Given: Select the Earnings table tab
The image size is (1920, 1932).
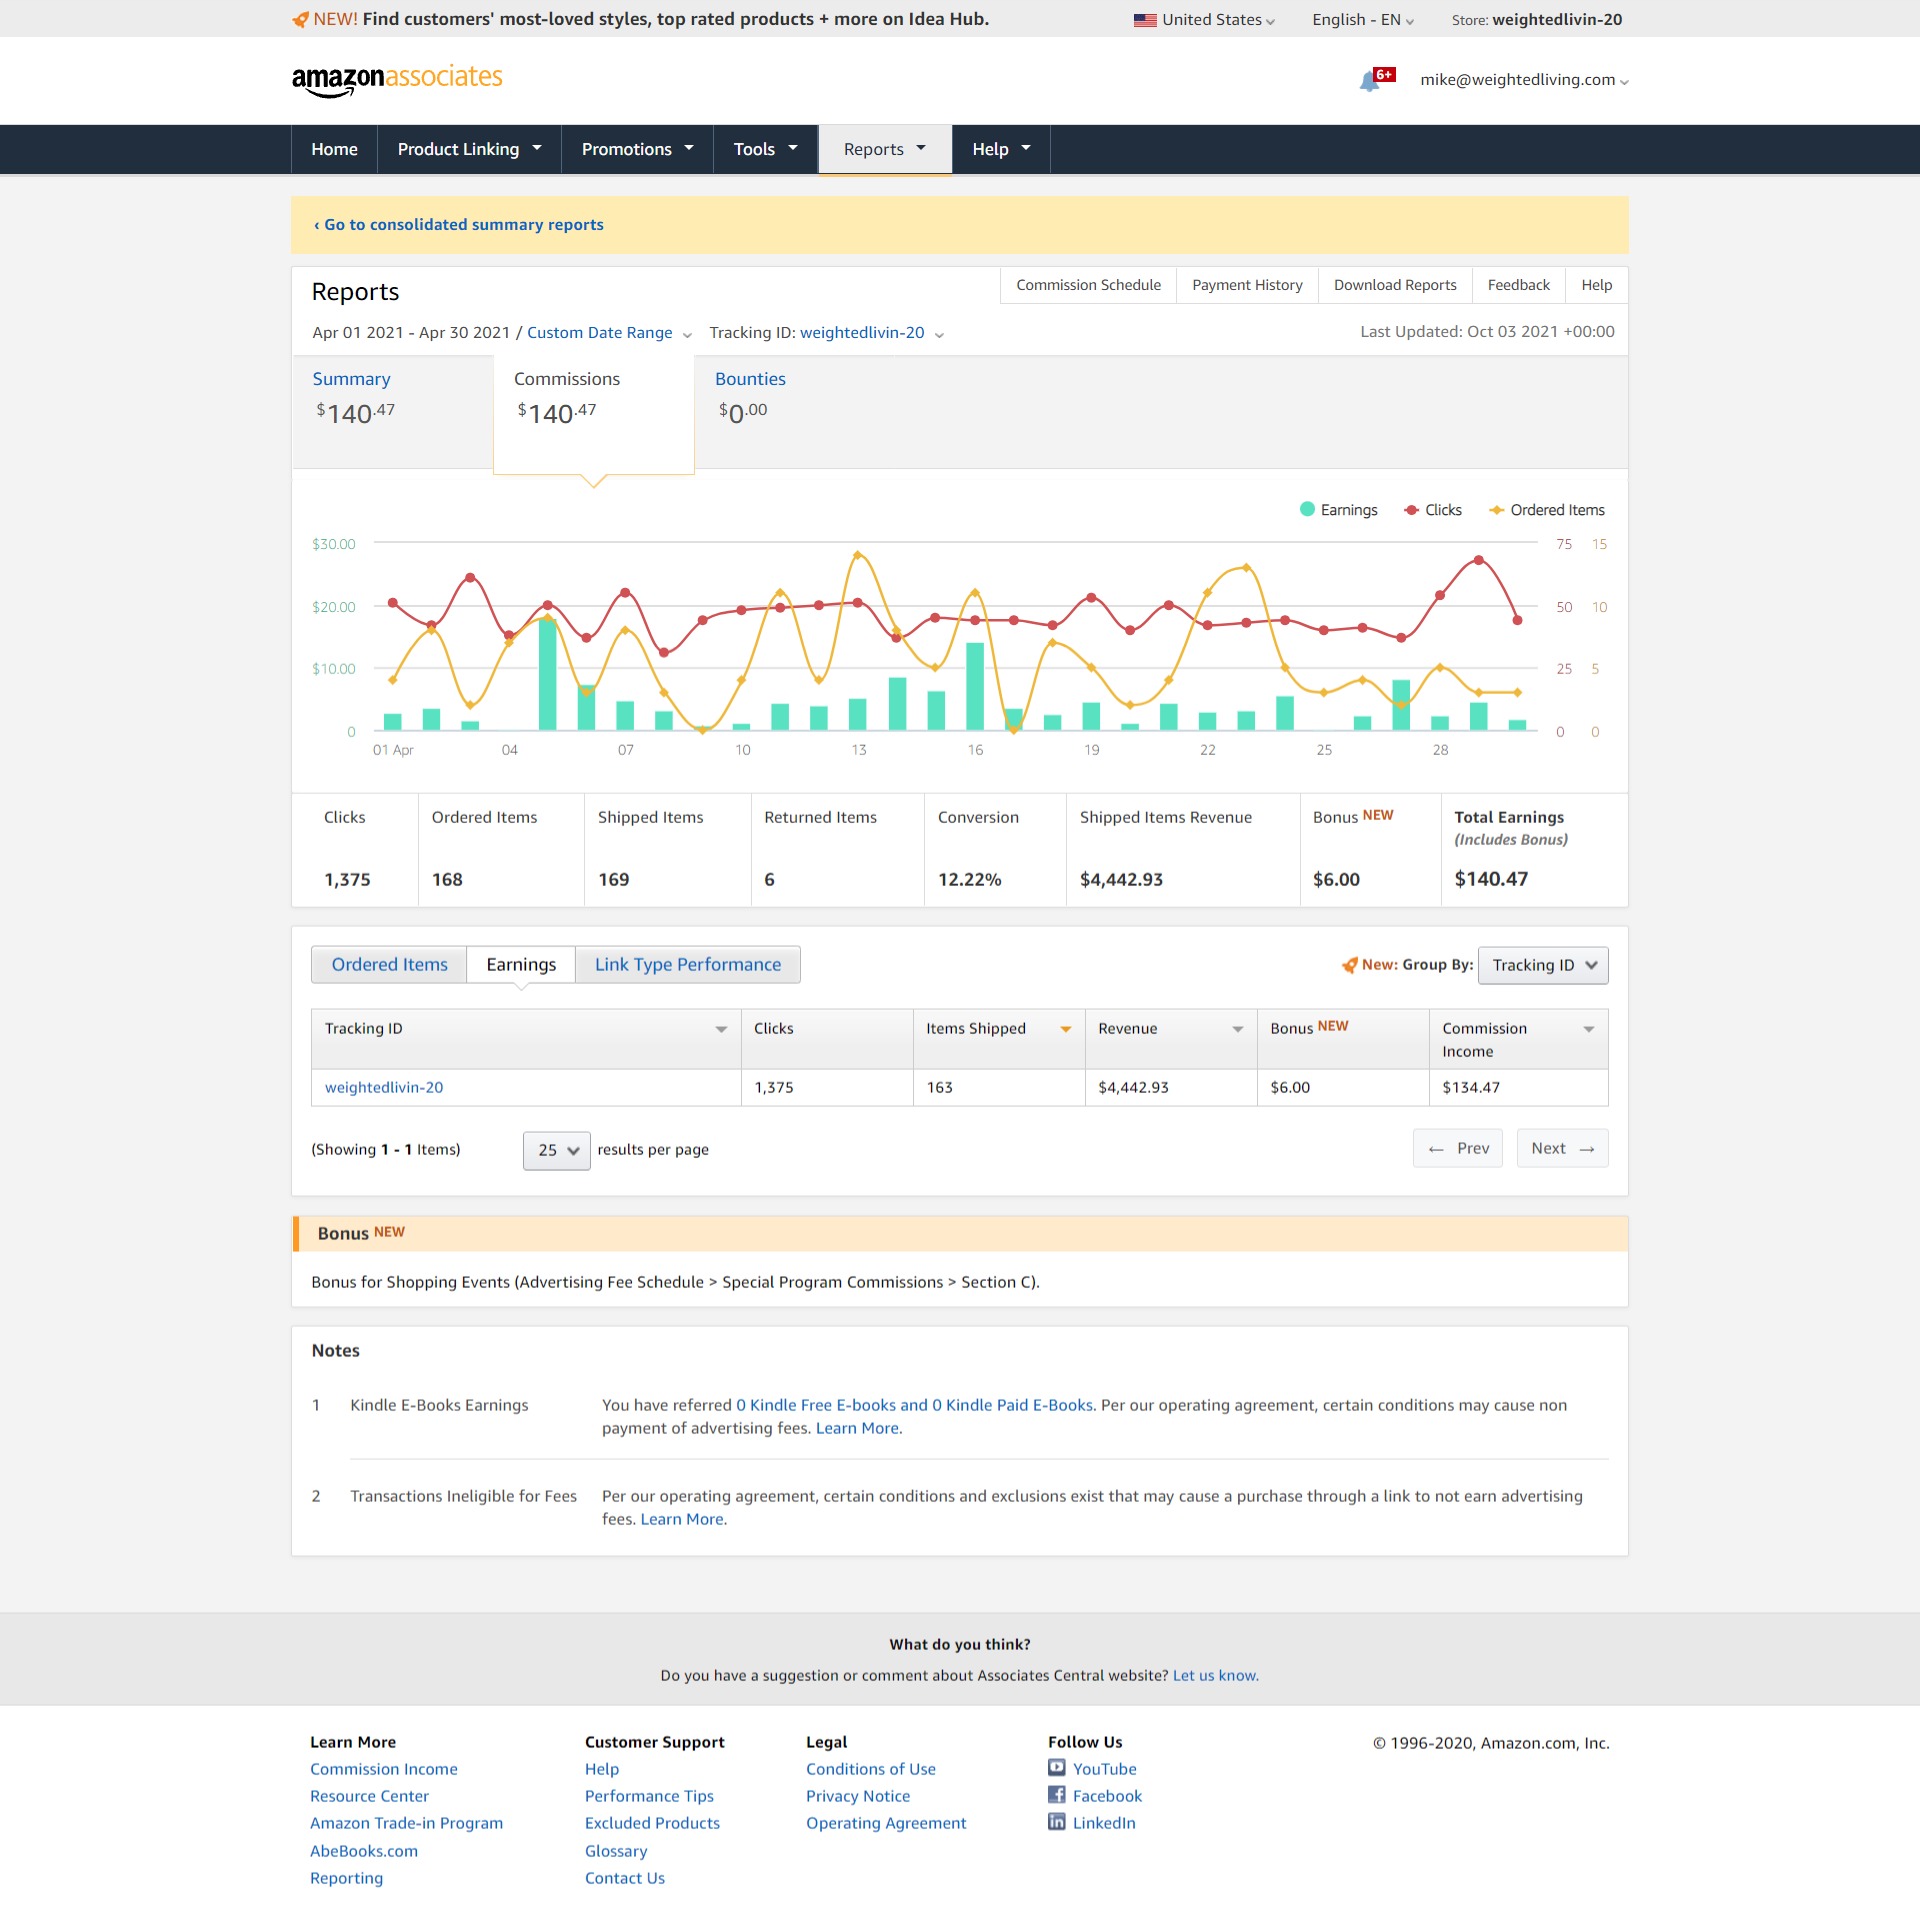Looking at the screenshot, I should click(x=521, y=965).
